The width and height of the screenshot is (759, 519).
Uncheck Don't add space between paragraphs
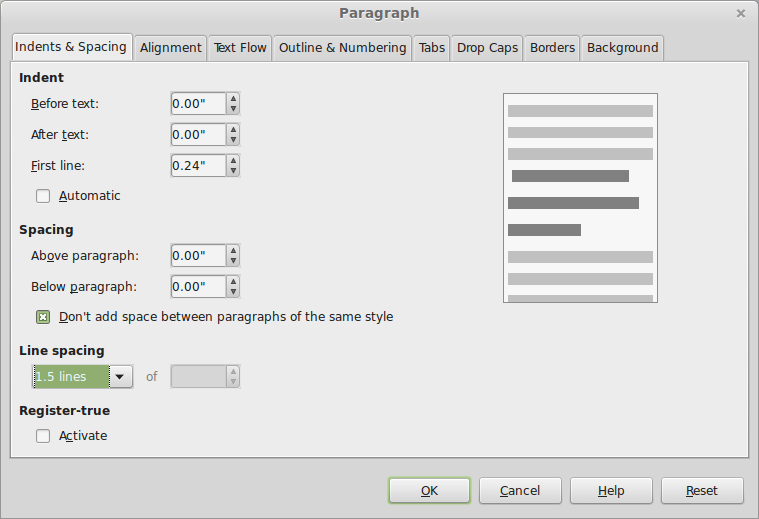[x=43, y=317]
